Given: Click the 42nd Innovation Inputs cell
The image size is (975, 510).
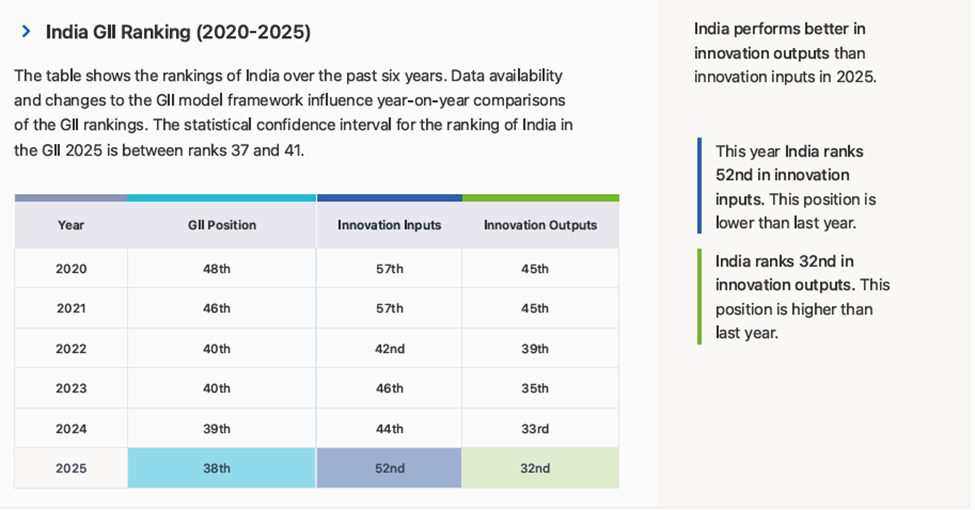Looking at the screenshot, I should 389,349.
